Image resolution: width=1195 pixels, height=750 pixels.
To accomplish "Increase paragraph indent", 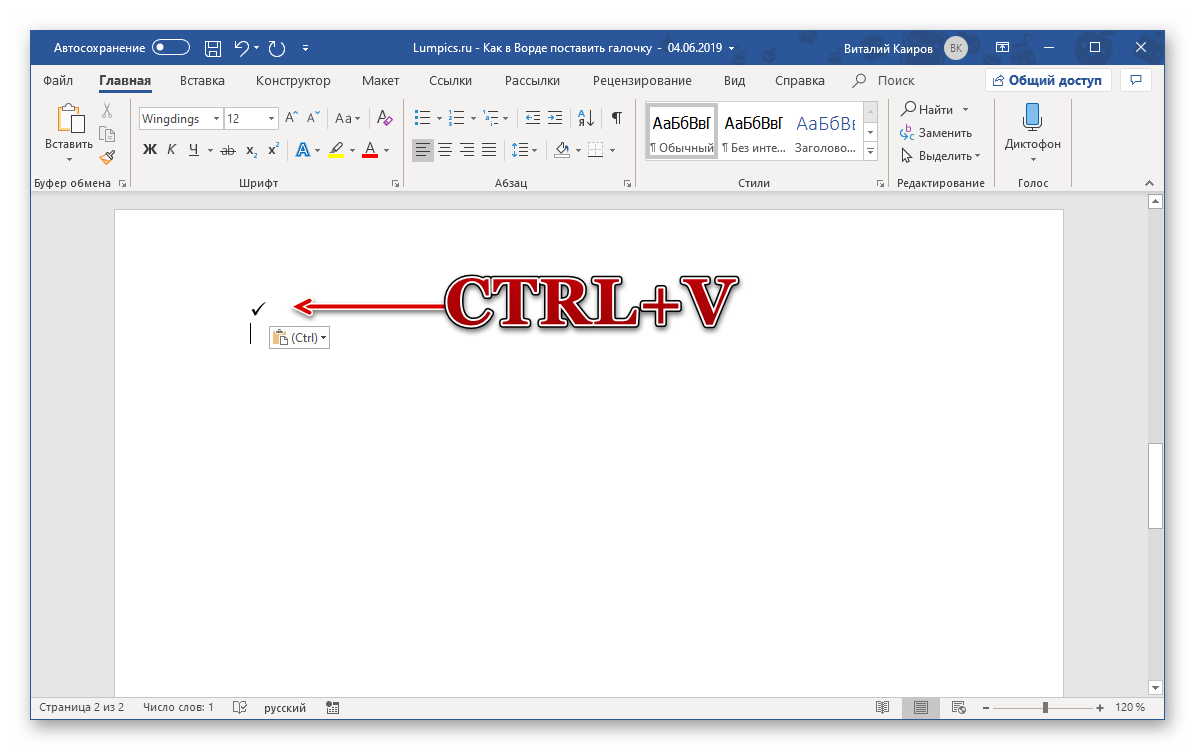I will pyautogui.click(x=555, y=118).
